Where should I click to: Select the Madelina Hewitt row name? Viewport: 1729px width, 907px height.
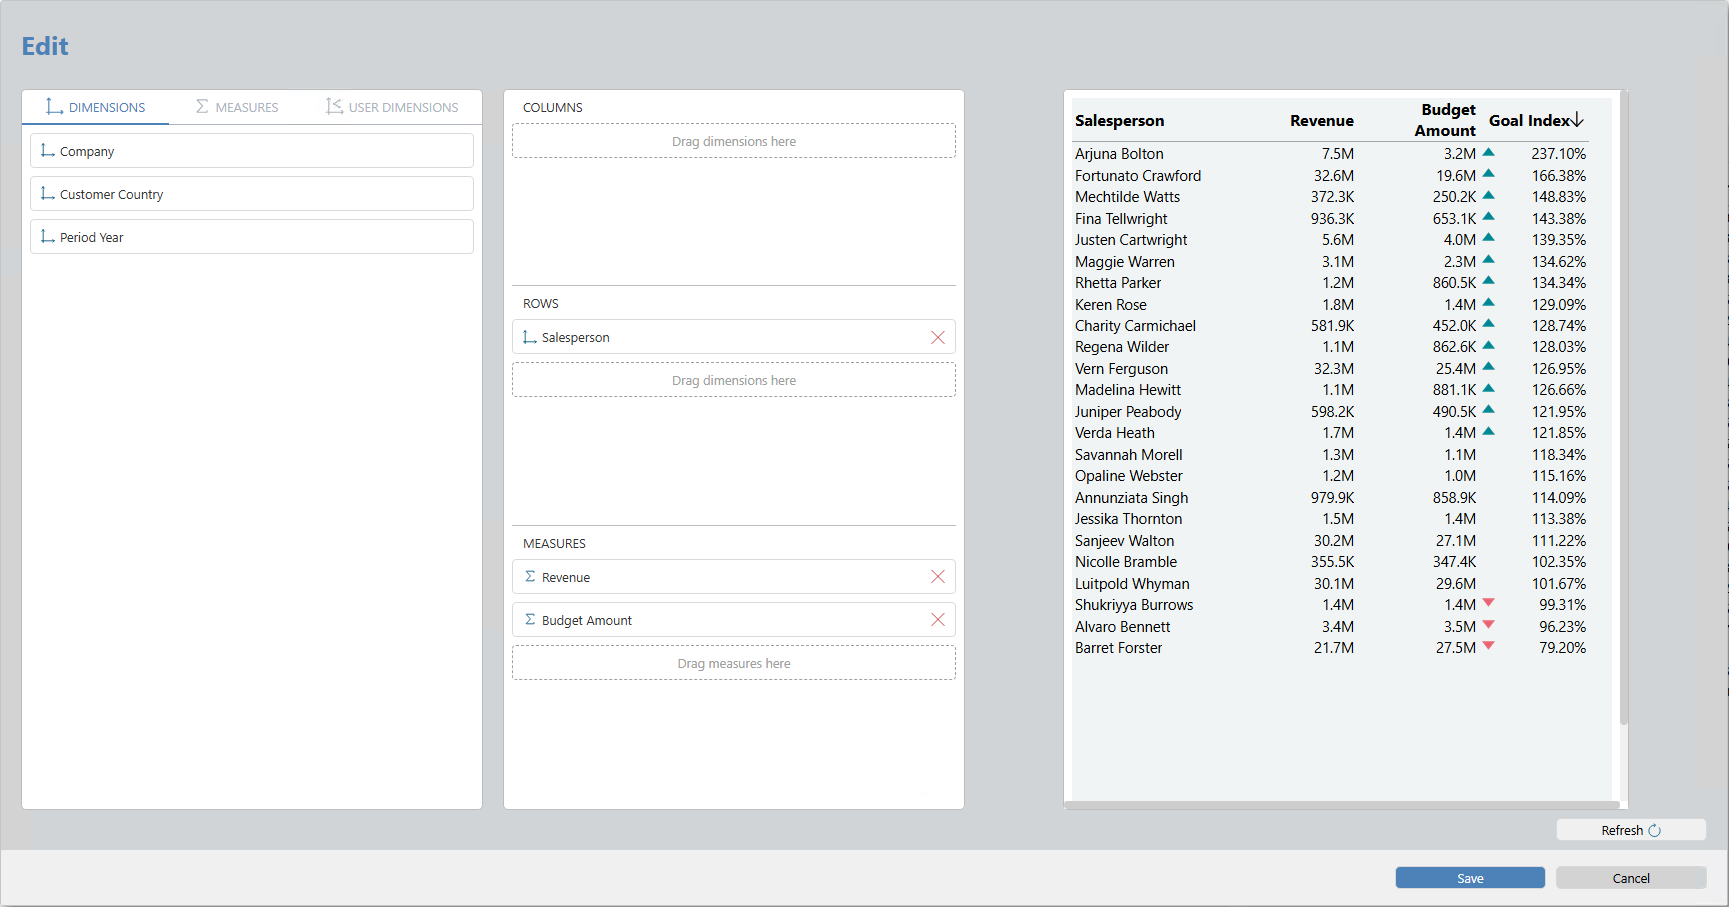[1128, 390]
